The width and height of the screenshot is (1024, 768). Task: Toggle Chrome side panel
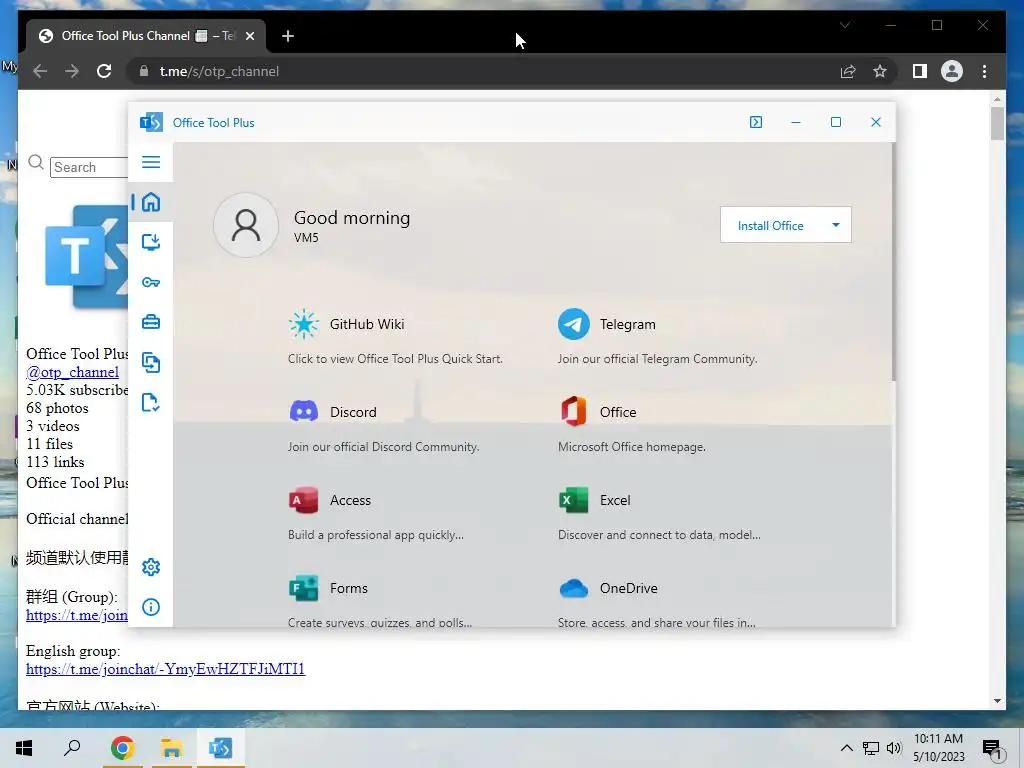click(x=920, y=71)
